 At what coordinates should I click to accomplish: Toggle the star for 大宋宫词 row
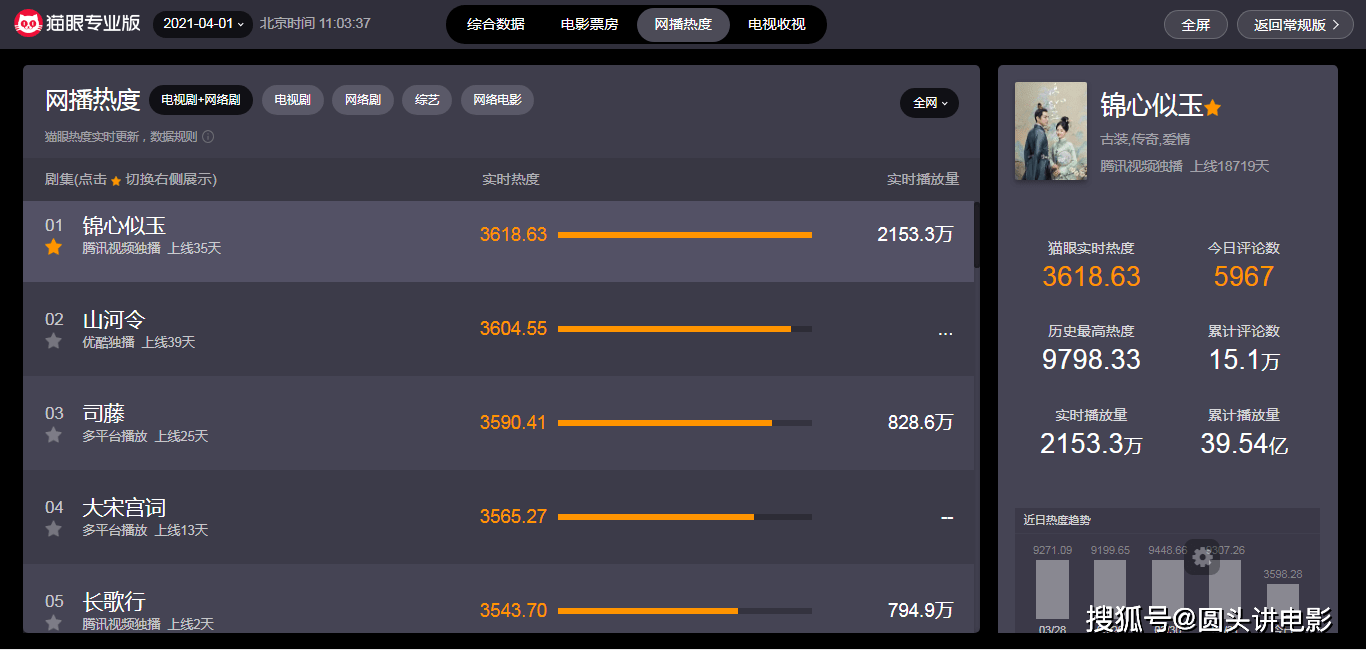pos(54,529)
